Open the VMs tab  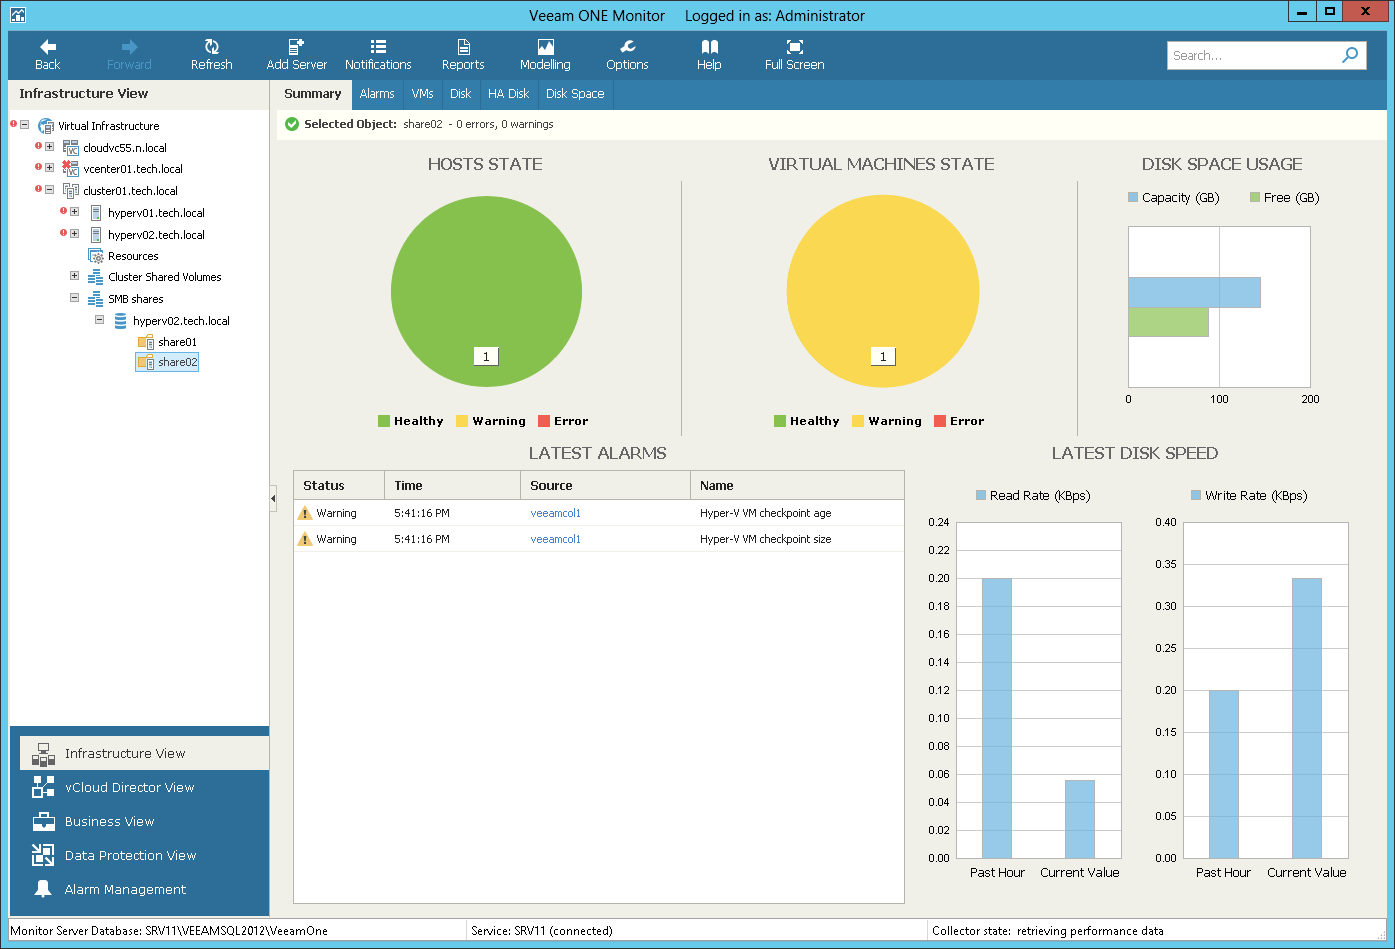(x=423, y=94)
